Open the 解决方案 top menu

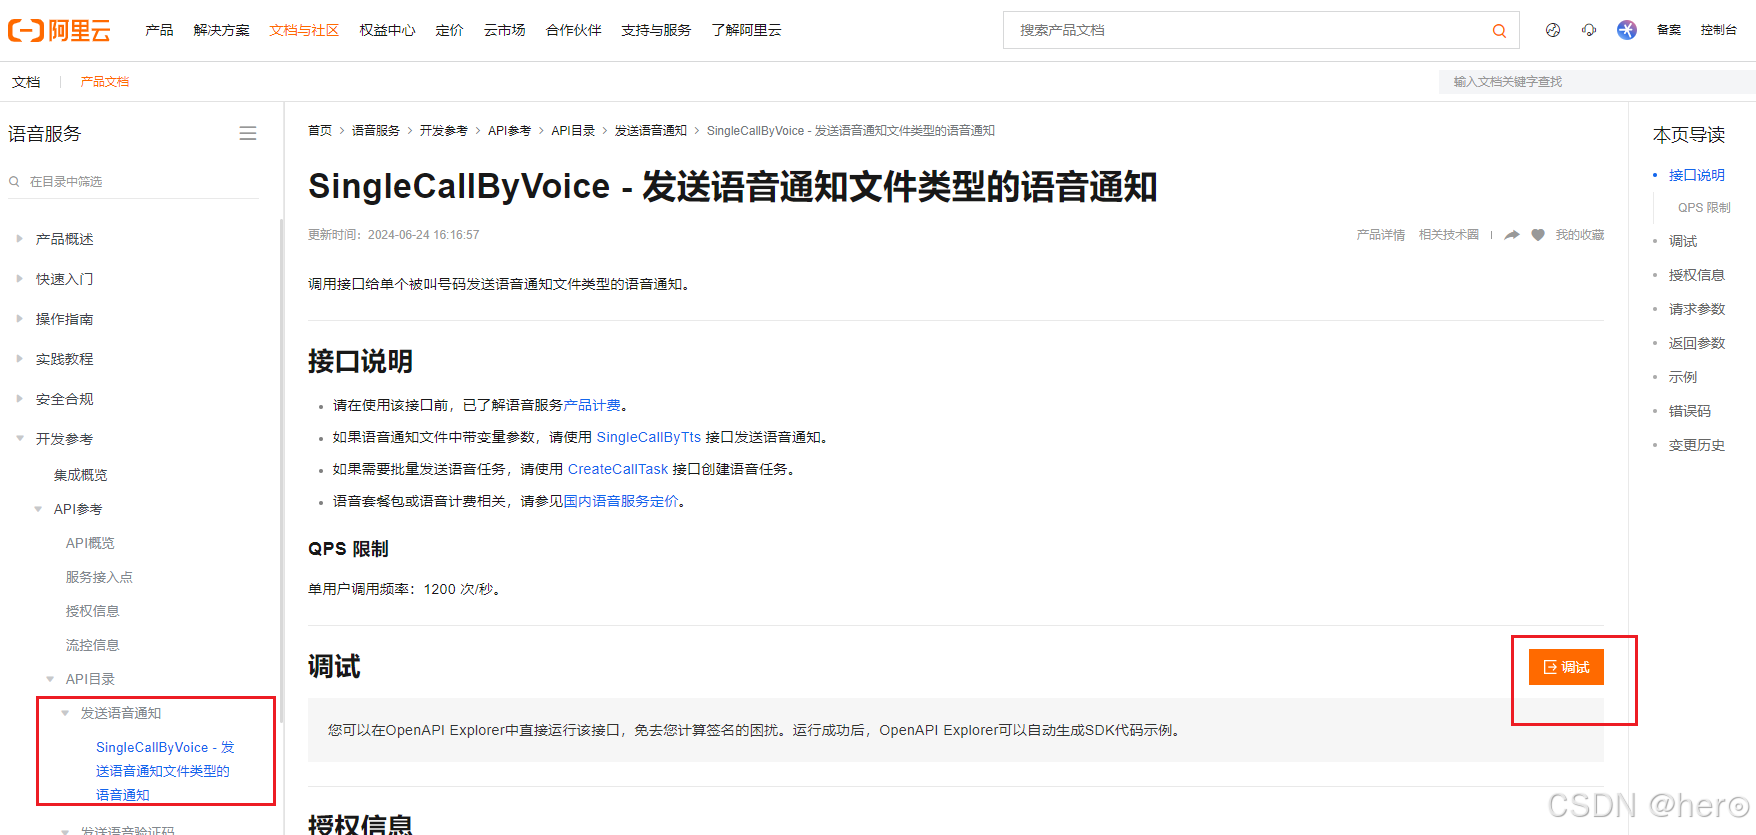(222, 30)
